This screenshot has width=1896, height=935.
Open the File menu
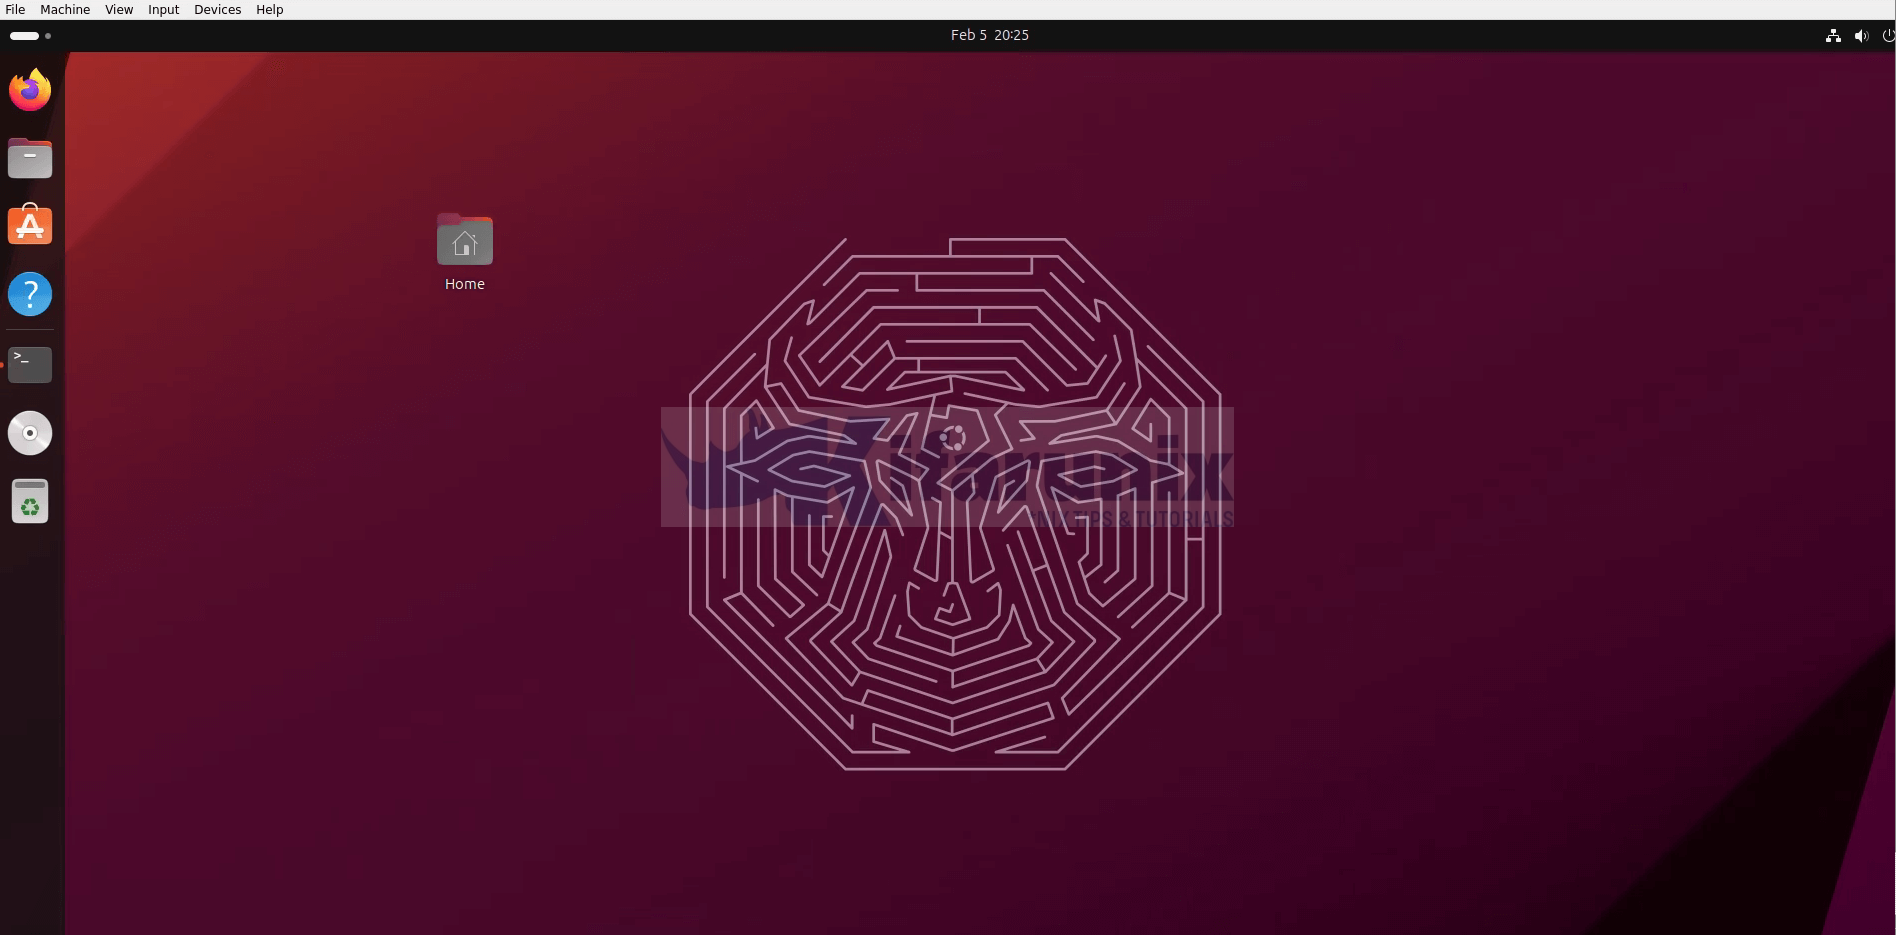click(15, 9)
